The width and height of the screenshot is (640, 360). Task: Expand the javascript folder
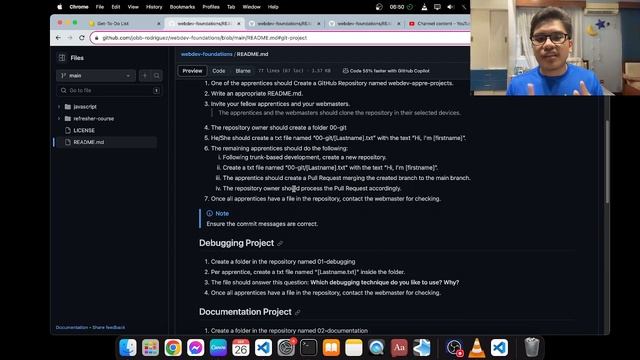tap(59, 107)
